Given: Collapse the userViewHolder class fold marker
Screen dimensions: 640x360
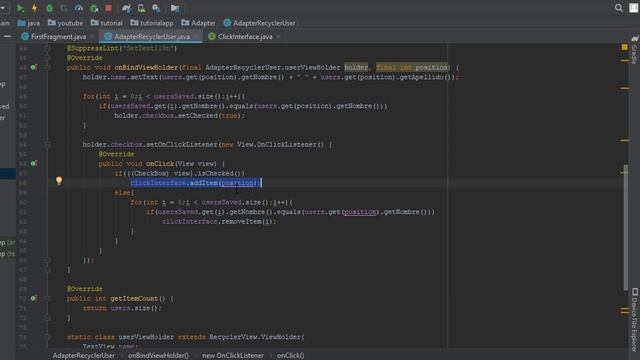Looking at the screenshot, I should tap(47, 337).
